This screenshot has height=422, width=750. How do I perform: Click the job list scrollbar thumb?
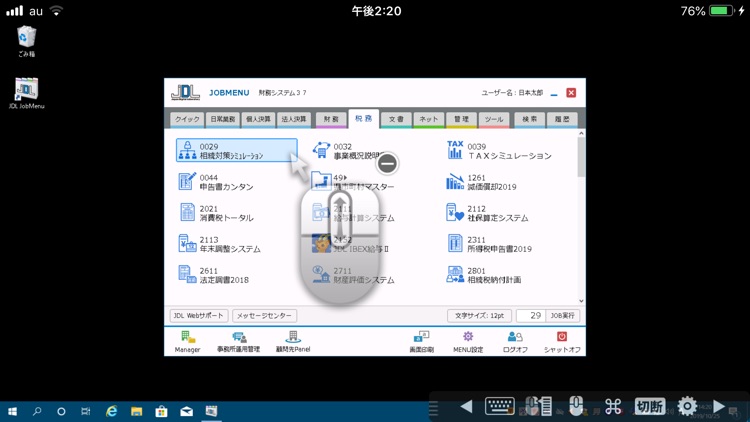[581, 157]
